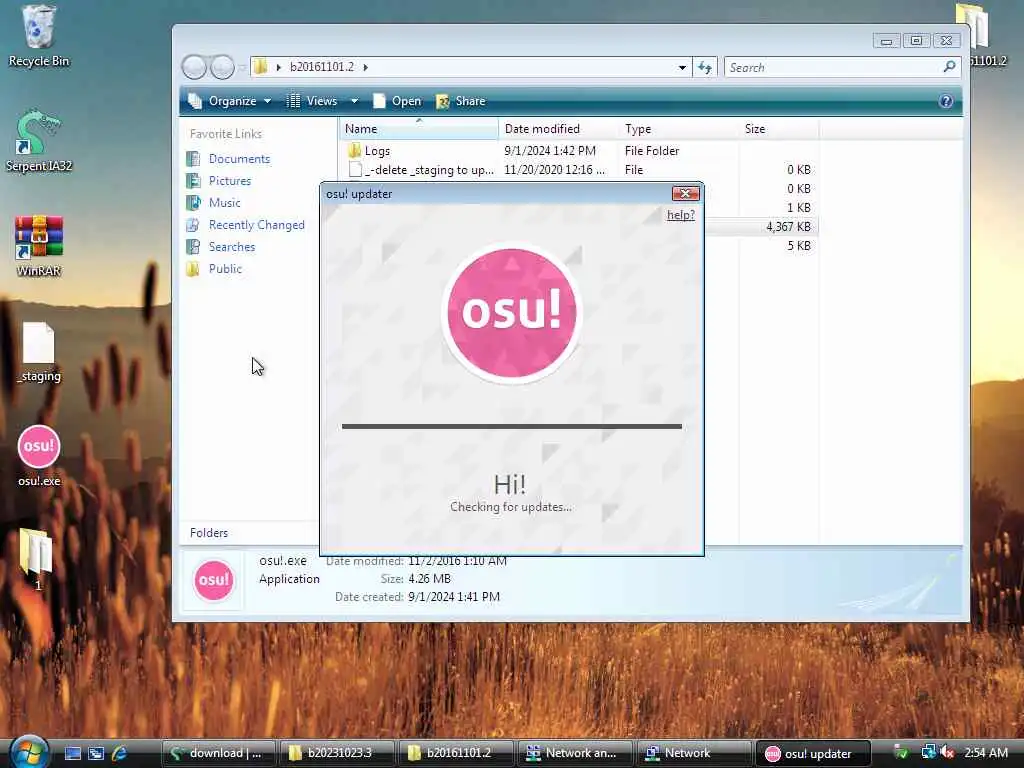Screen dimensions: 1024x768
Task: Sort by the Type column header
Action: point(679,129)
